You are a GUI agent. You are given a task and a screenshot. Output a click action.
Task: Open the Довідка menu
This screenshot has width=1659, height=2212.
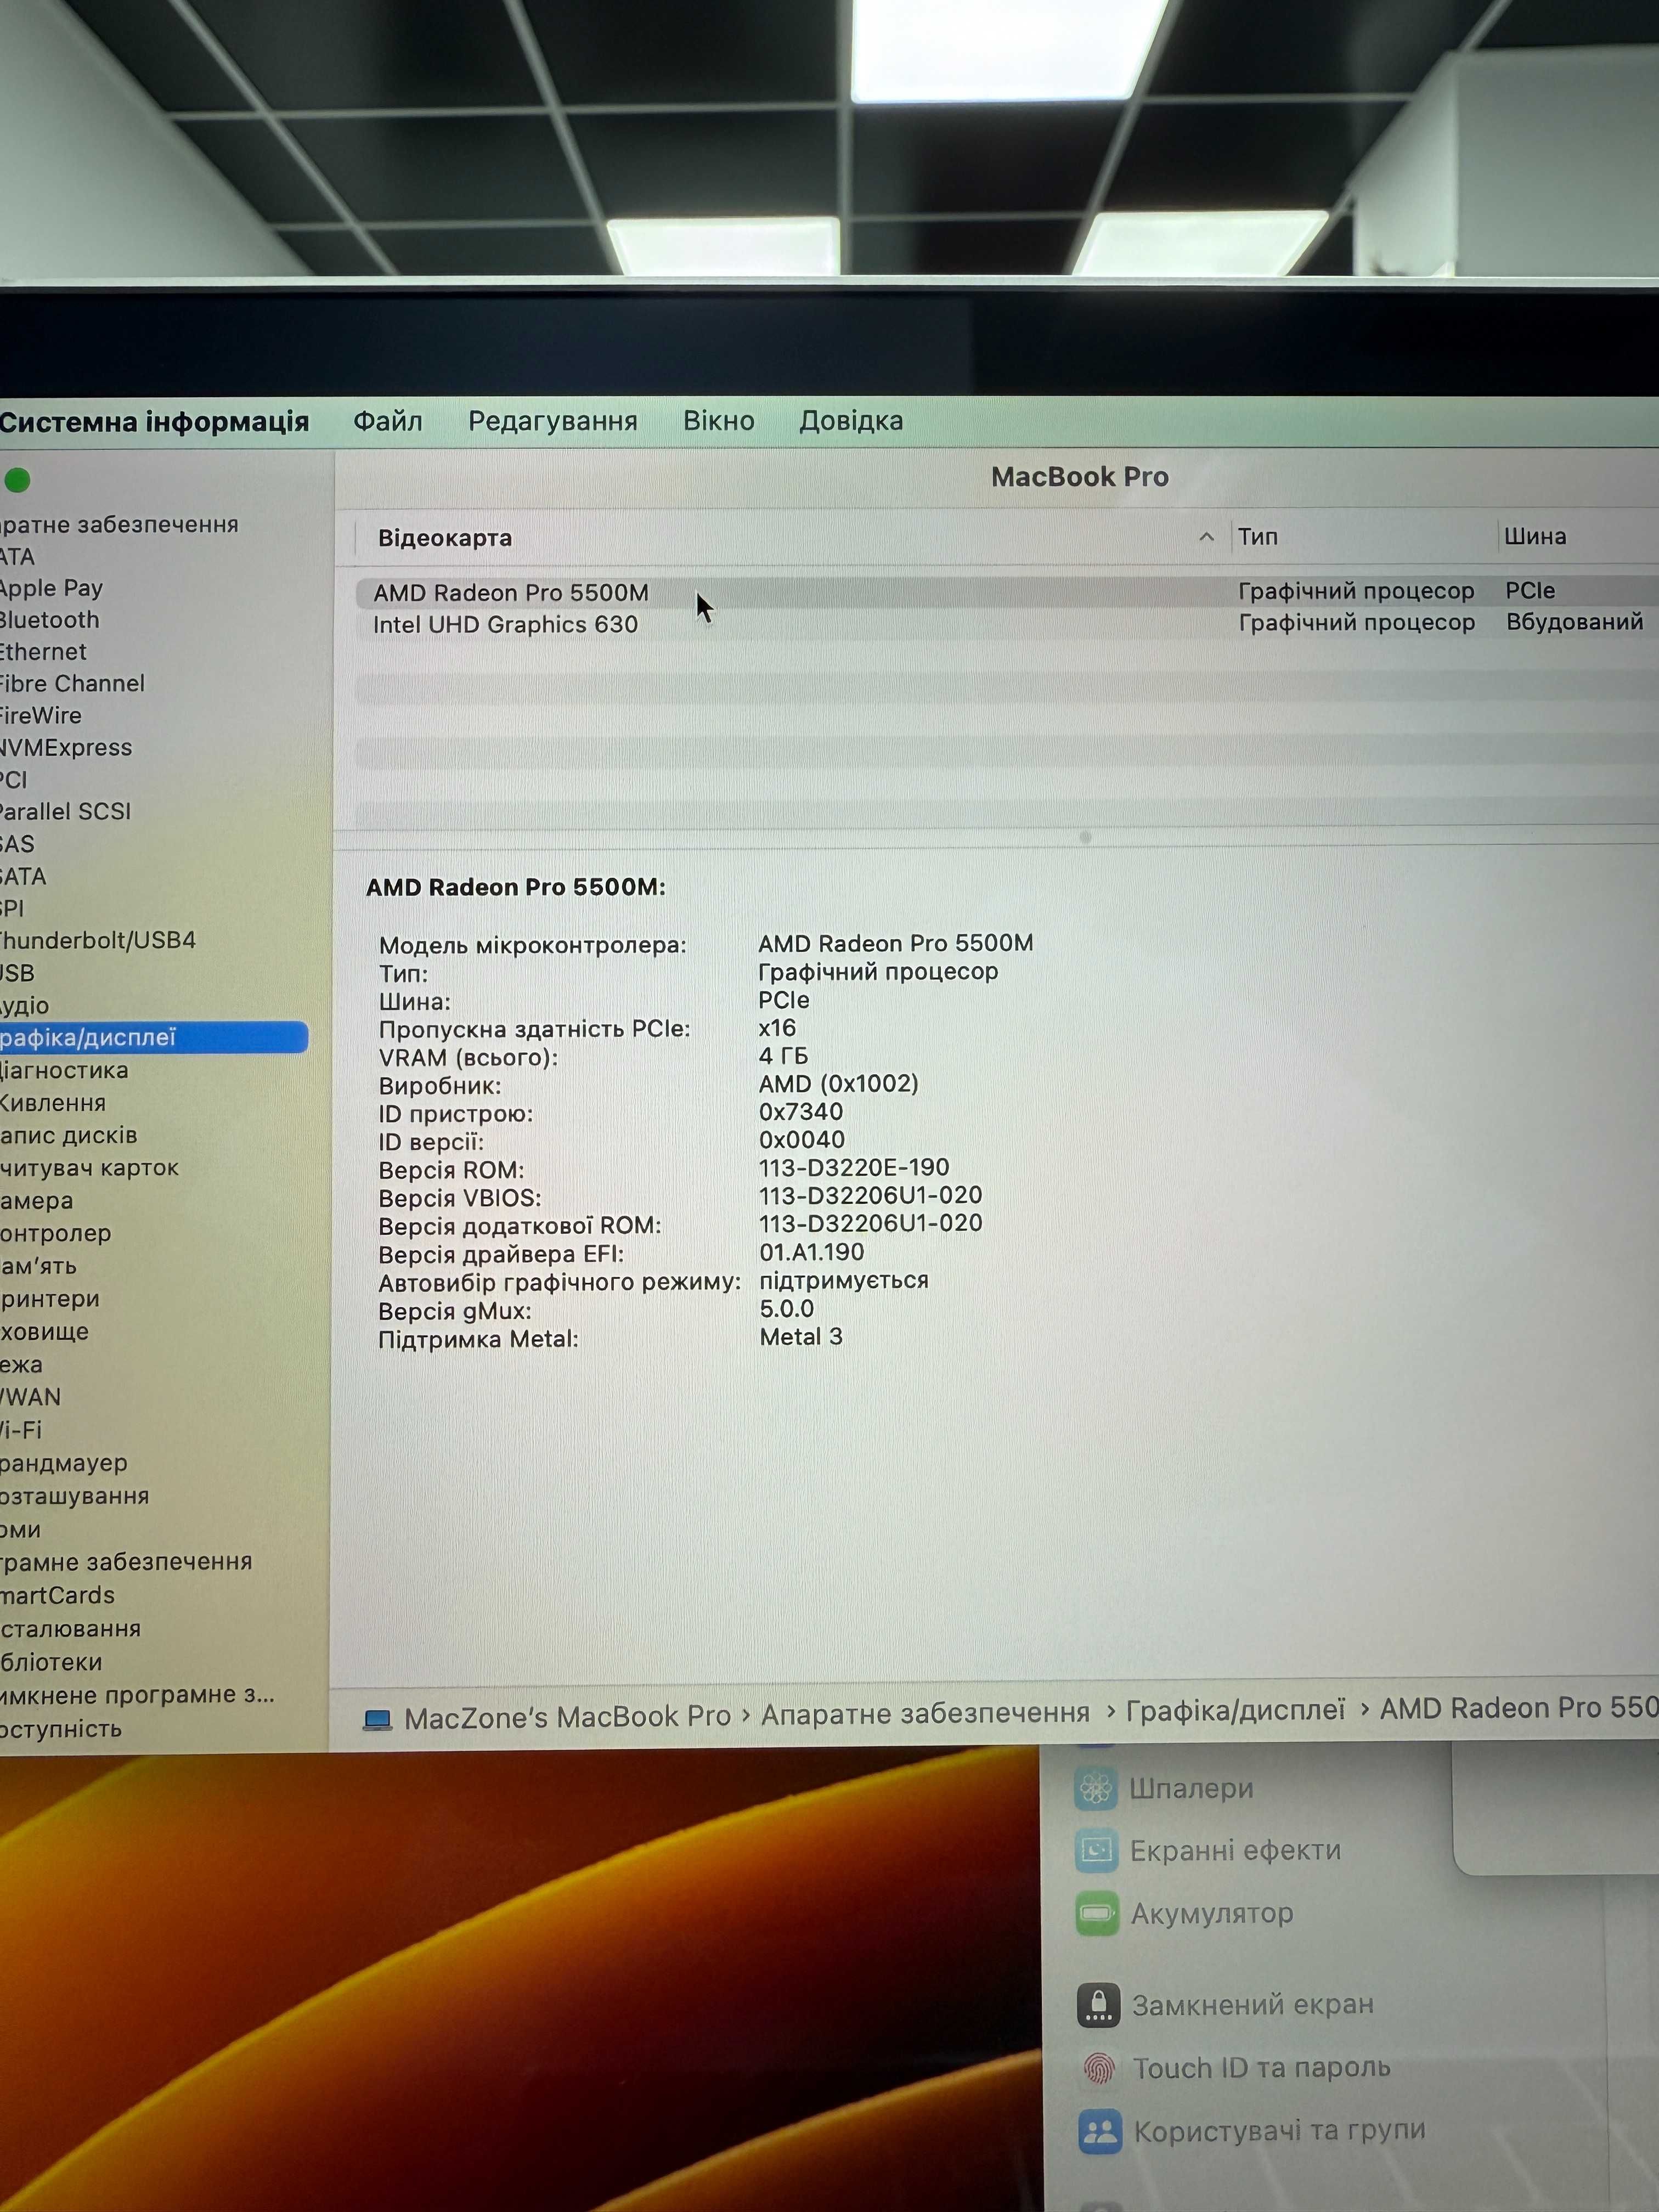[x=851, y=421]
